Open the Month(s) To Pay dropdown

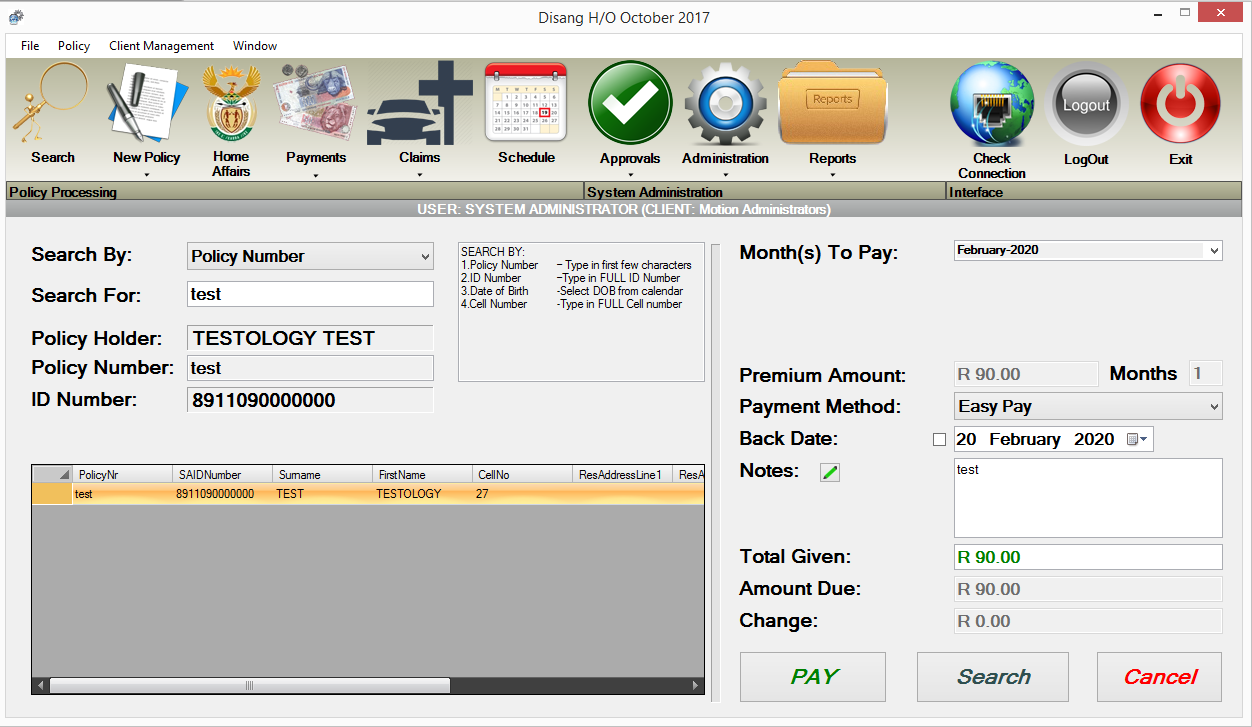1214,251
